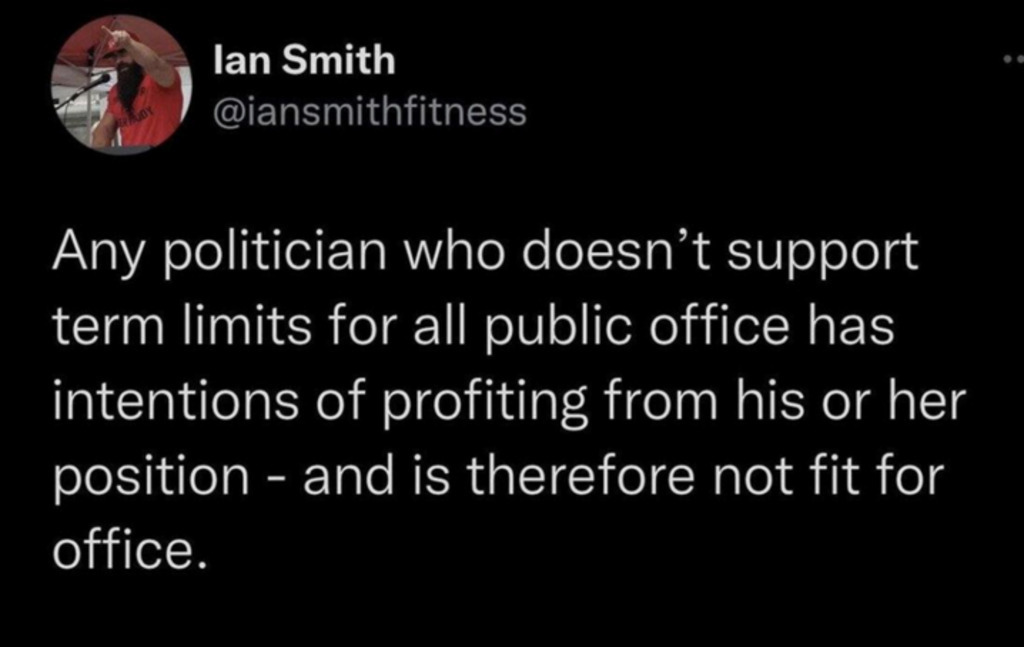Click the word 'intentions' in tweet text

[176, 400]
